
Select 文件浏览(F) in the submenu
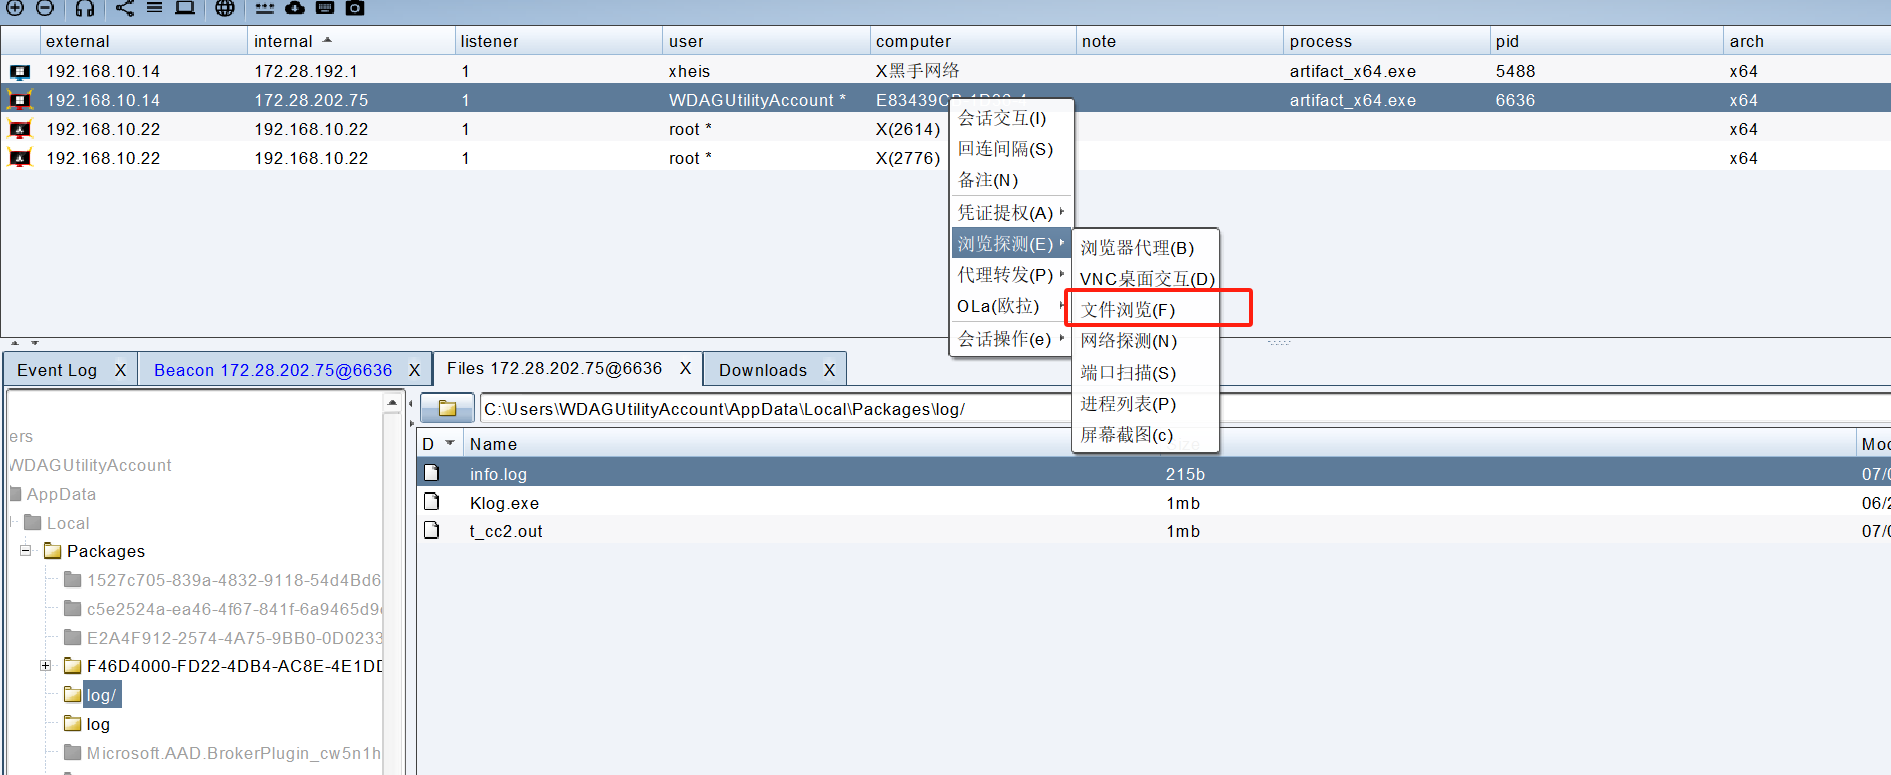coord(1145,309)
